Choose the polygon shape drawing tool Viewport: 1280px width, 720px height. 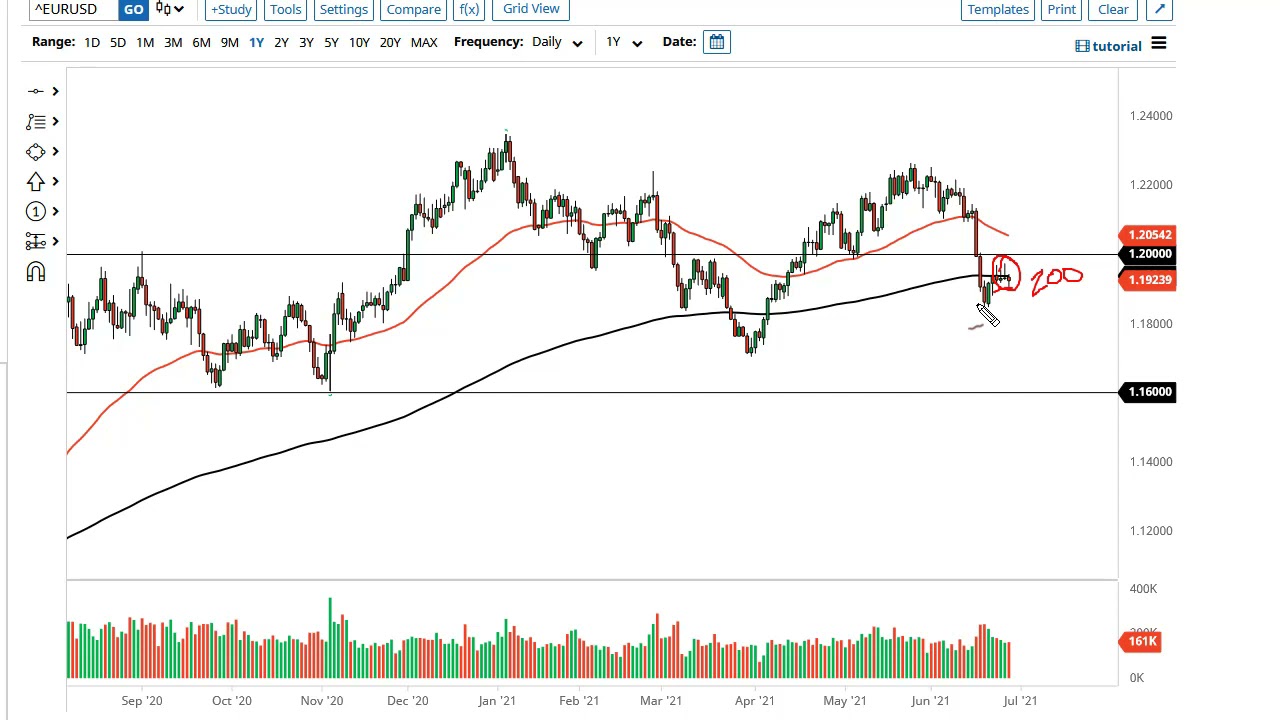[36, 152]
